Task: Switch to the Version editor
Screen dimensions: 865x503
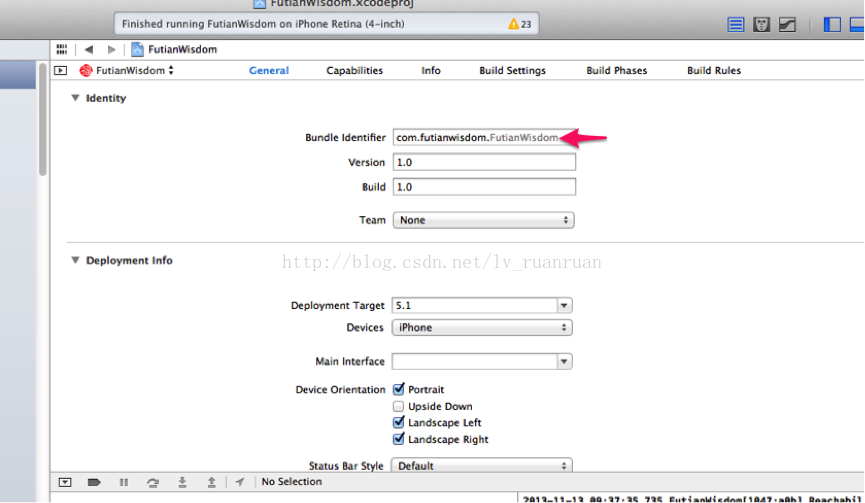Action: pyautogui.click(x=787, y=24)
